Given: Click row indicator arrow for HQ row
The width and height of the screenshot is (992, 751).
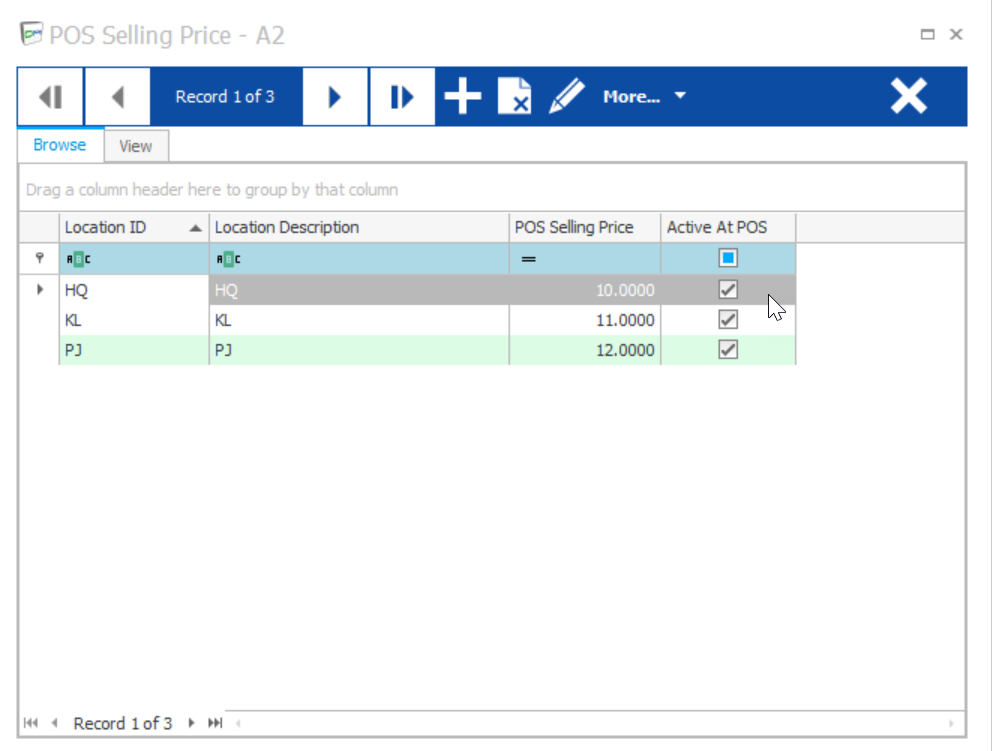Looking at the screenshot, I should tap(40, 290).
